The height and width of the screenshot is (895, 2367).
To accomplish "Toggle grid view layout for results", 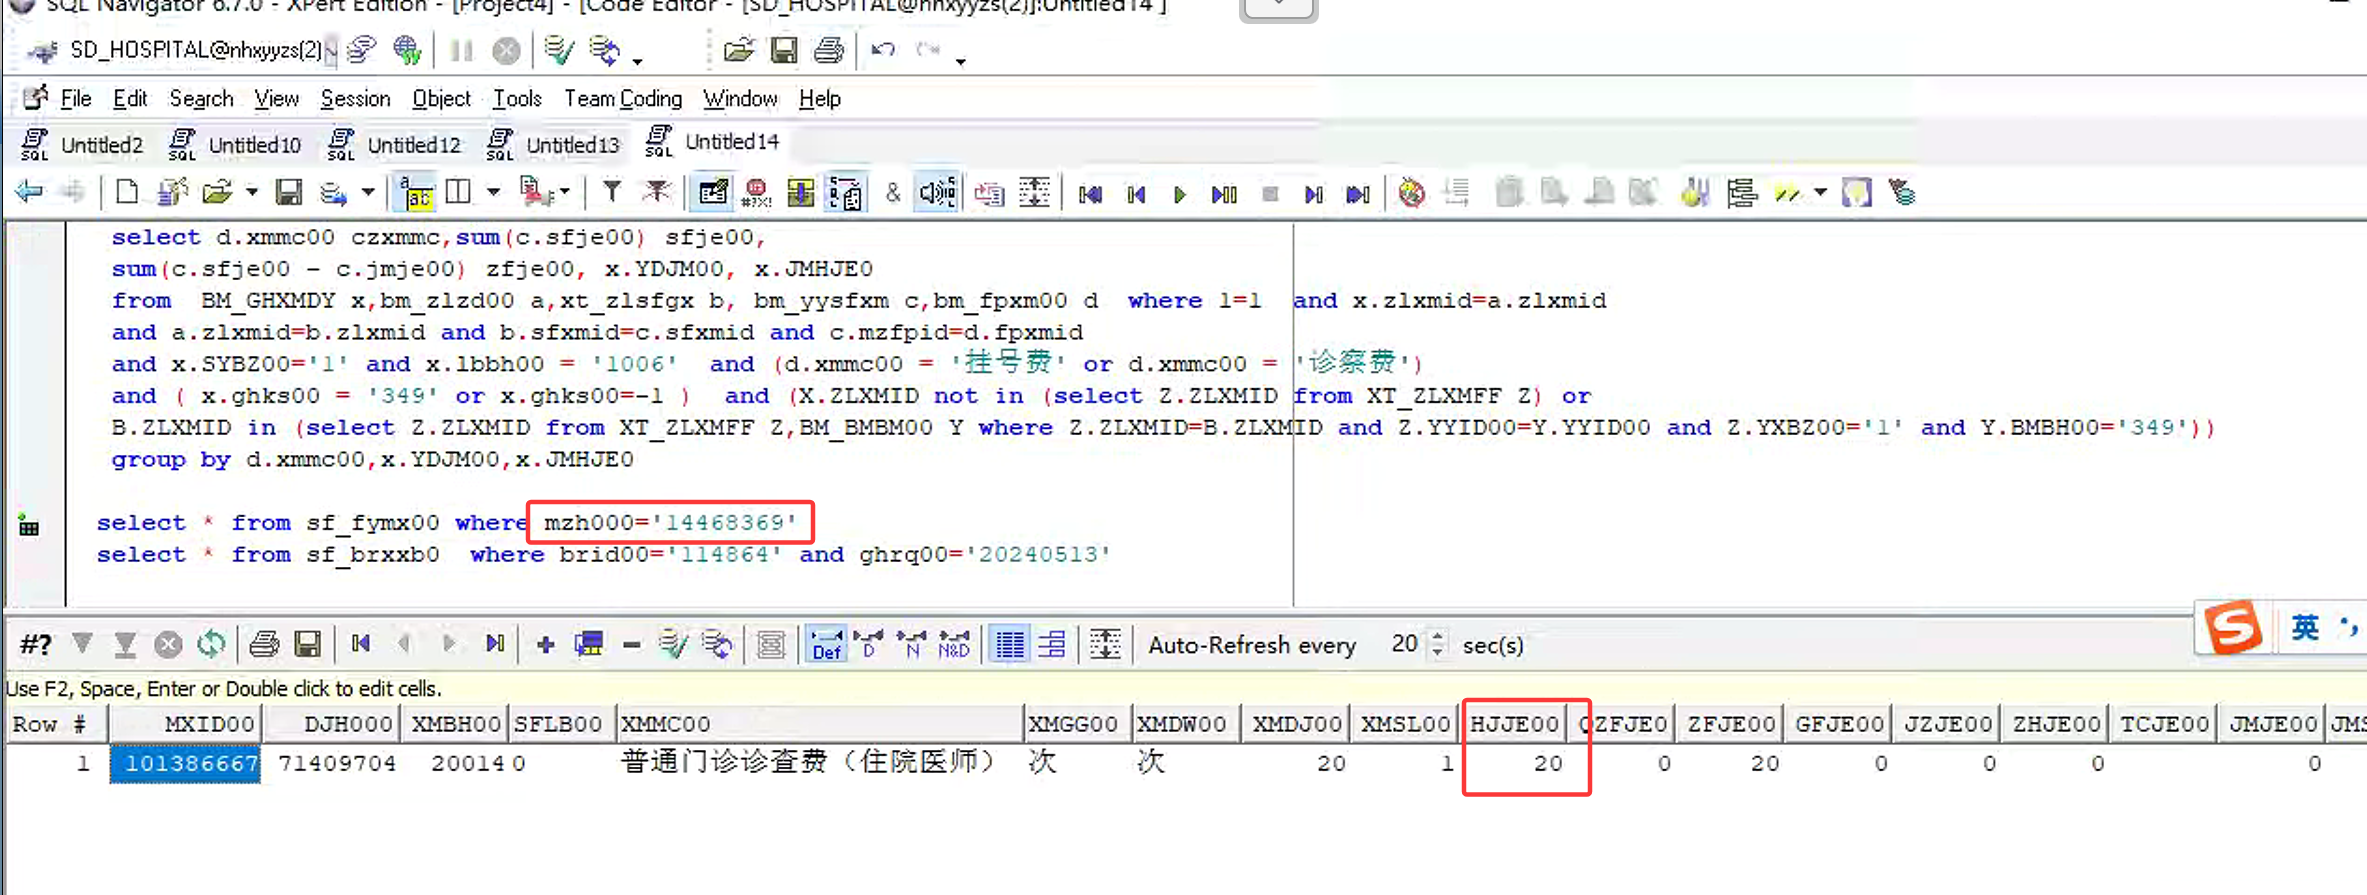I will (1010, 644).
